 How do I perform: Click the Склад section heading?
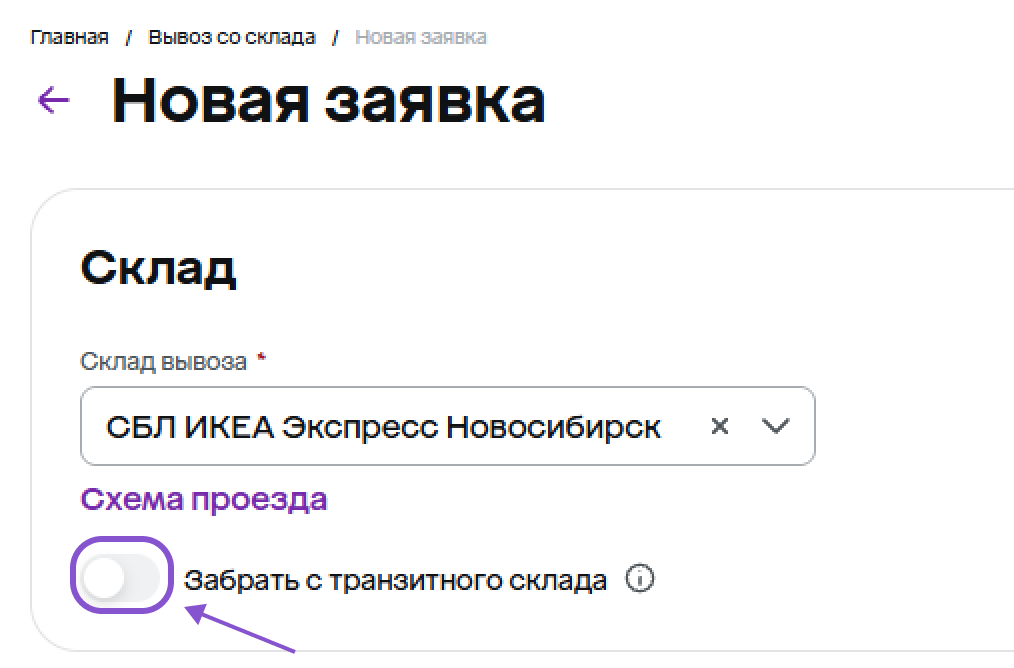(158, 268)
